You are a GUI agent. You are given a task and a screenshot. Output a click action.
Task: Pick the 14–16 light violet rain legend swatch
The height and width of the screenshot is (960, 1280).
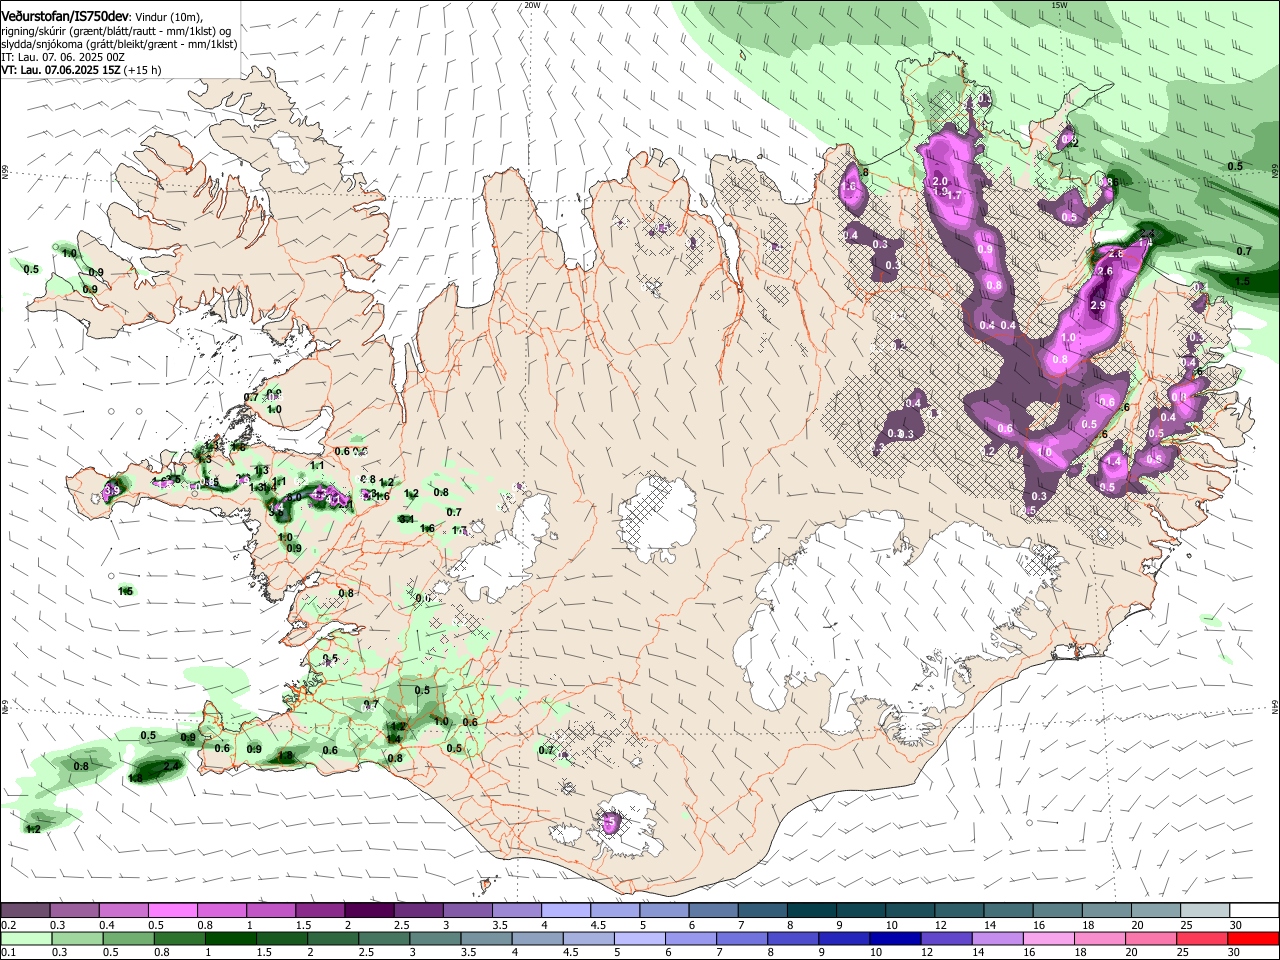tap(998, 938)
